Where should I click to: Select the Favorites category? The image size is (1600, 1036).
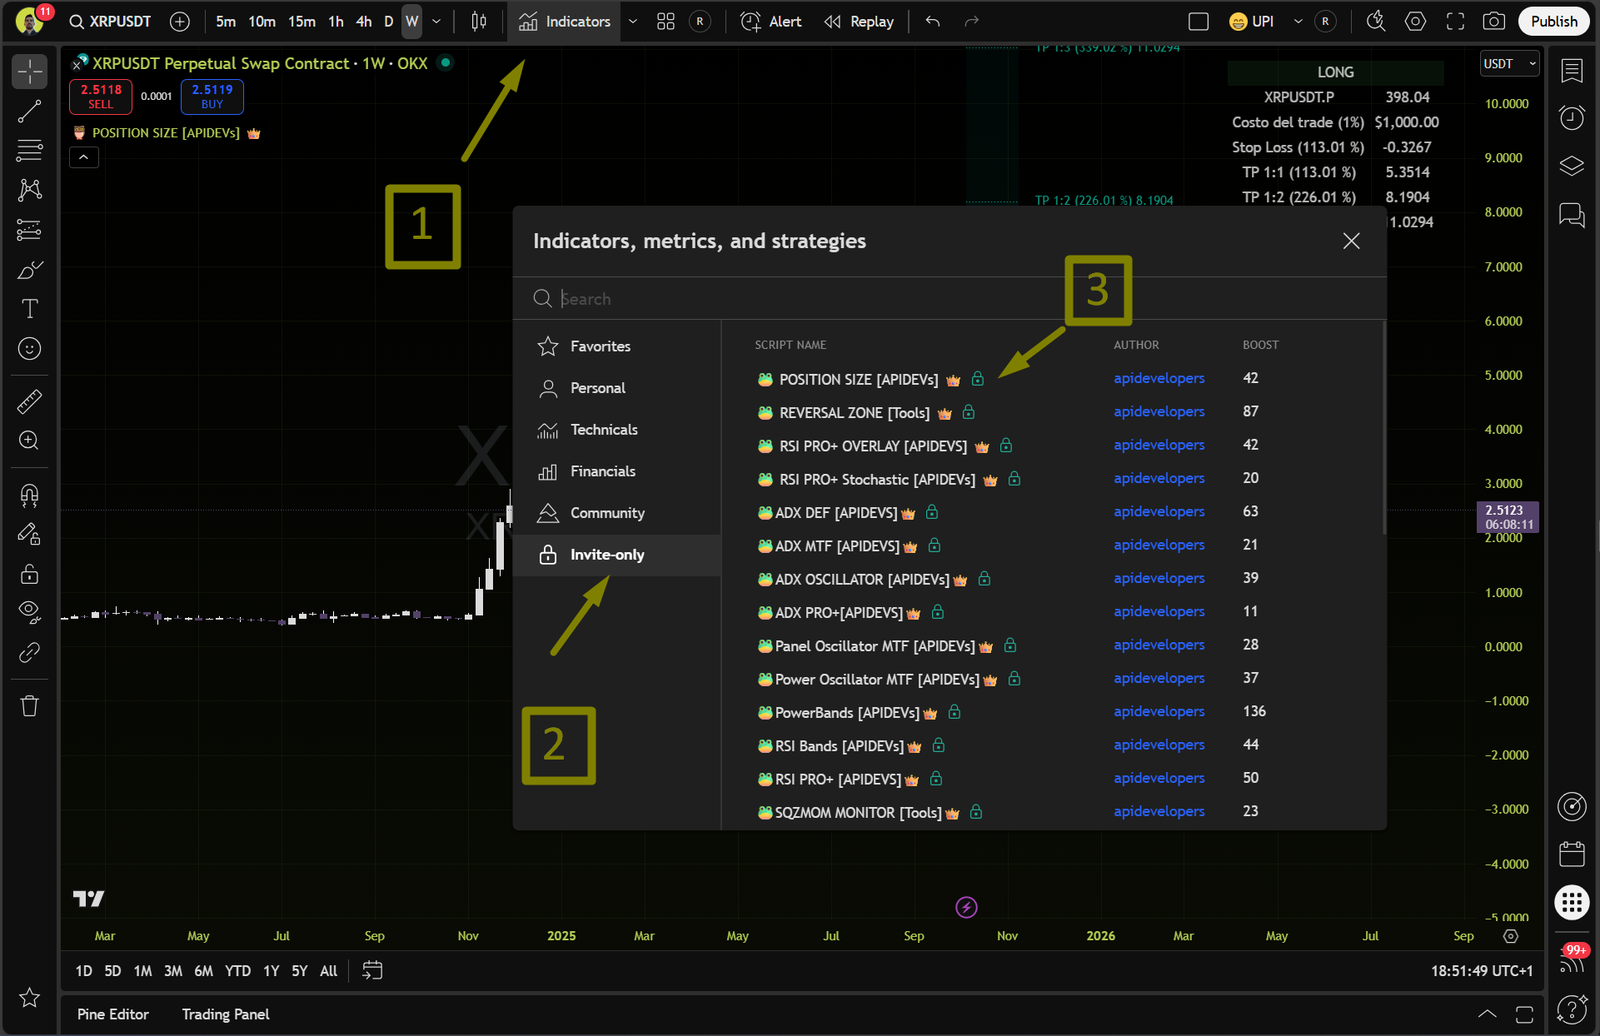click(x=617, y=346)
